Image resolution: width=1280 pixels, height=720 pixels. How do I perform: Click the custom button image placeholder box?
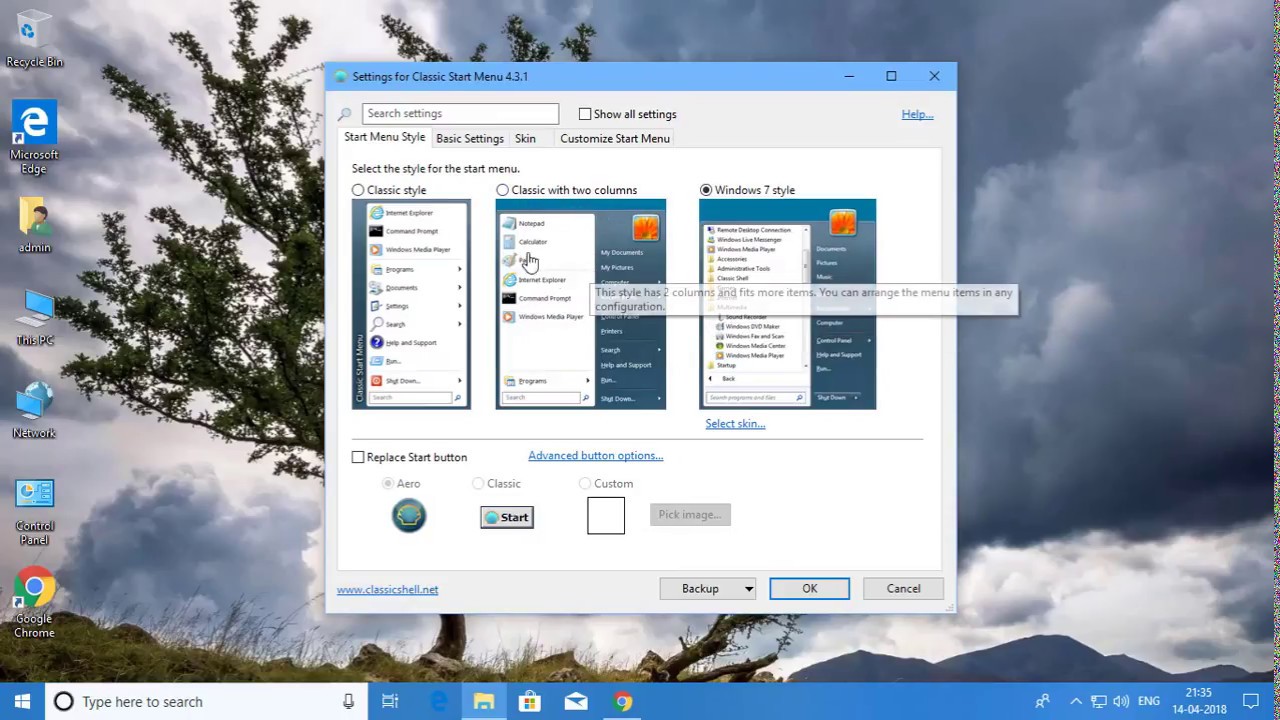(x=606, y=516)
